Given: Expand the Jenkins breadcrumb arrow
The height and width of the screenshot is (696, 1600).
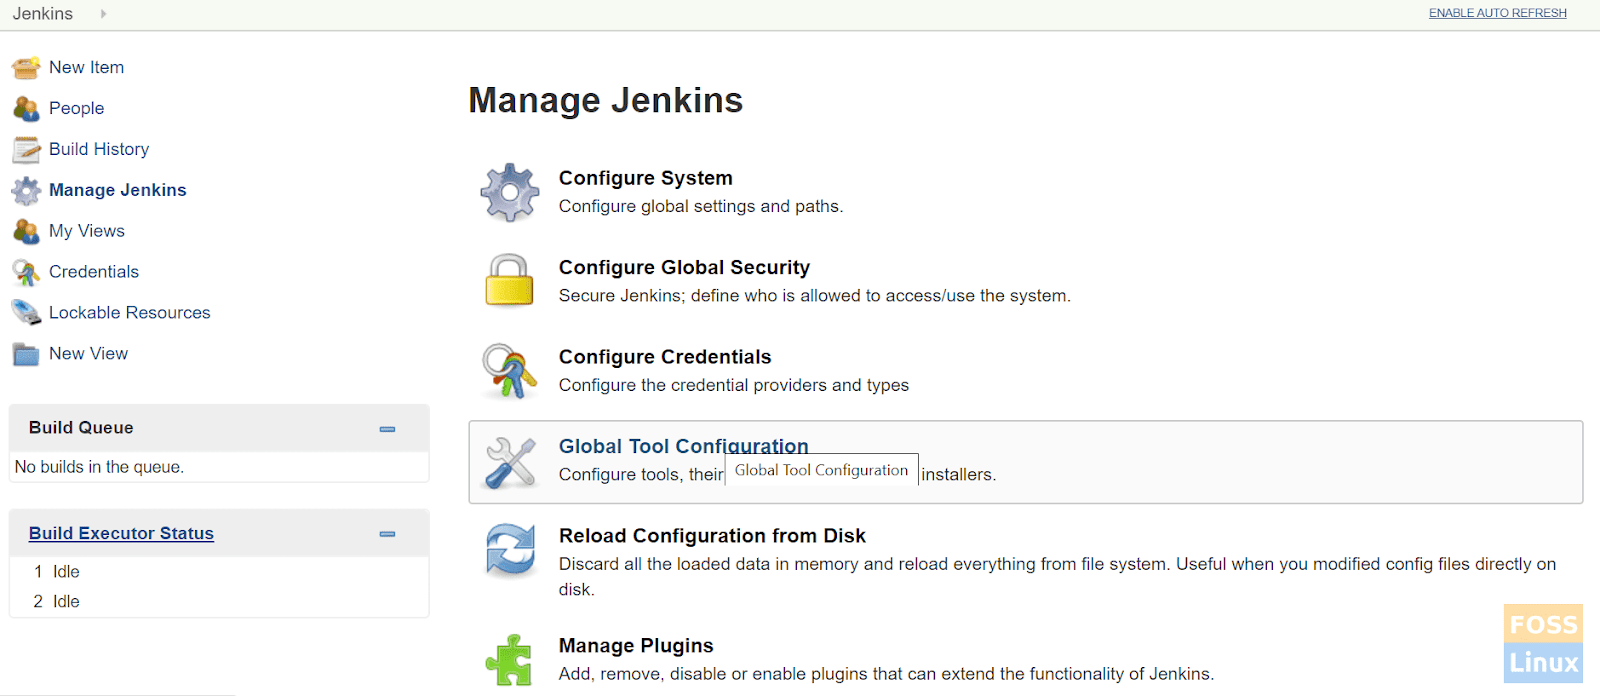Looking at the screenshot, I should (x=103, y=14).
